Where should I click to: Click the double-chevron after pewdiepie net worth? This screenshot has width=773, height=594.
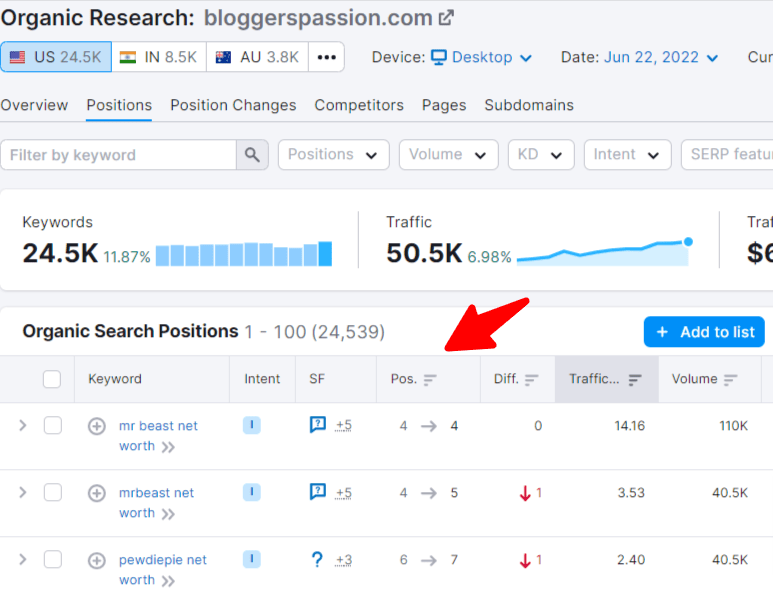[168, 581]
